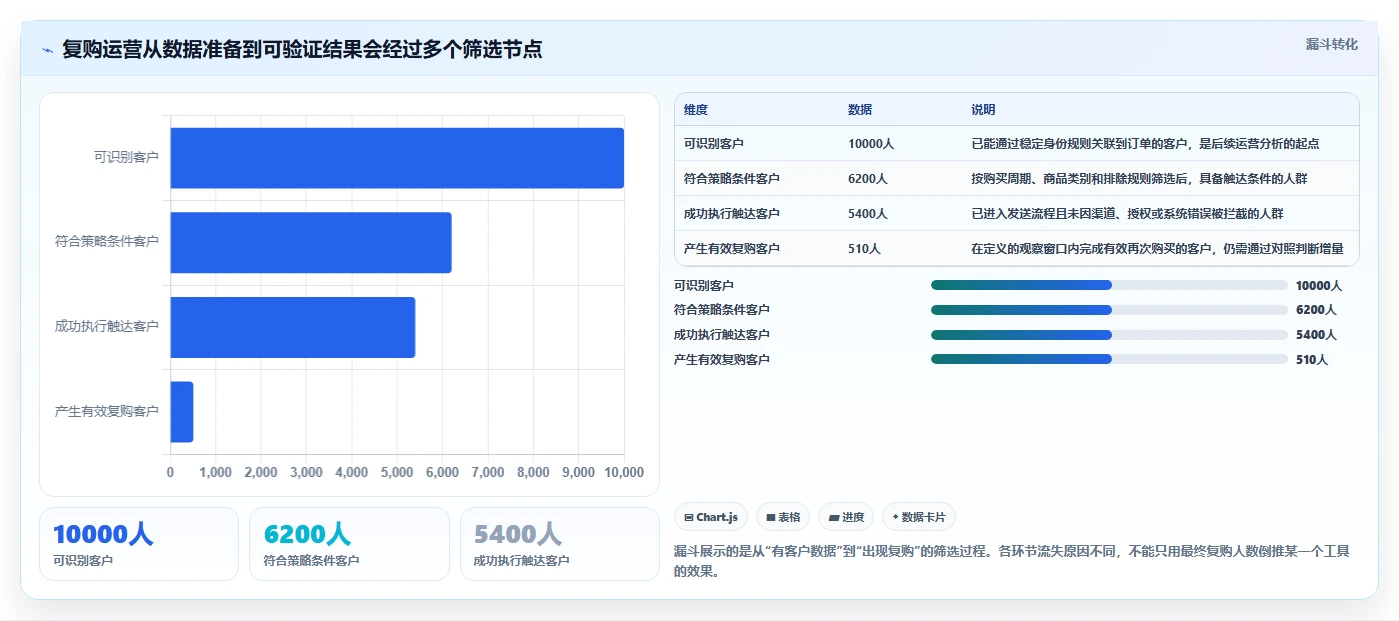Click the 2,000 tick on the x-axis
This screenshot has width=1399, height=621.
261,472
